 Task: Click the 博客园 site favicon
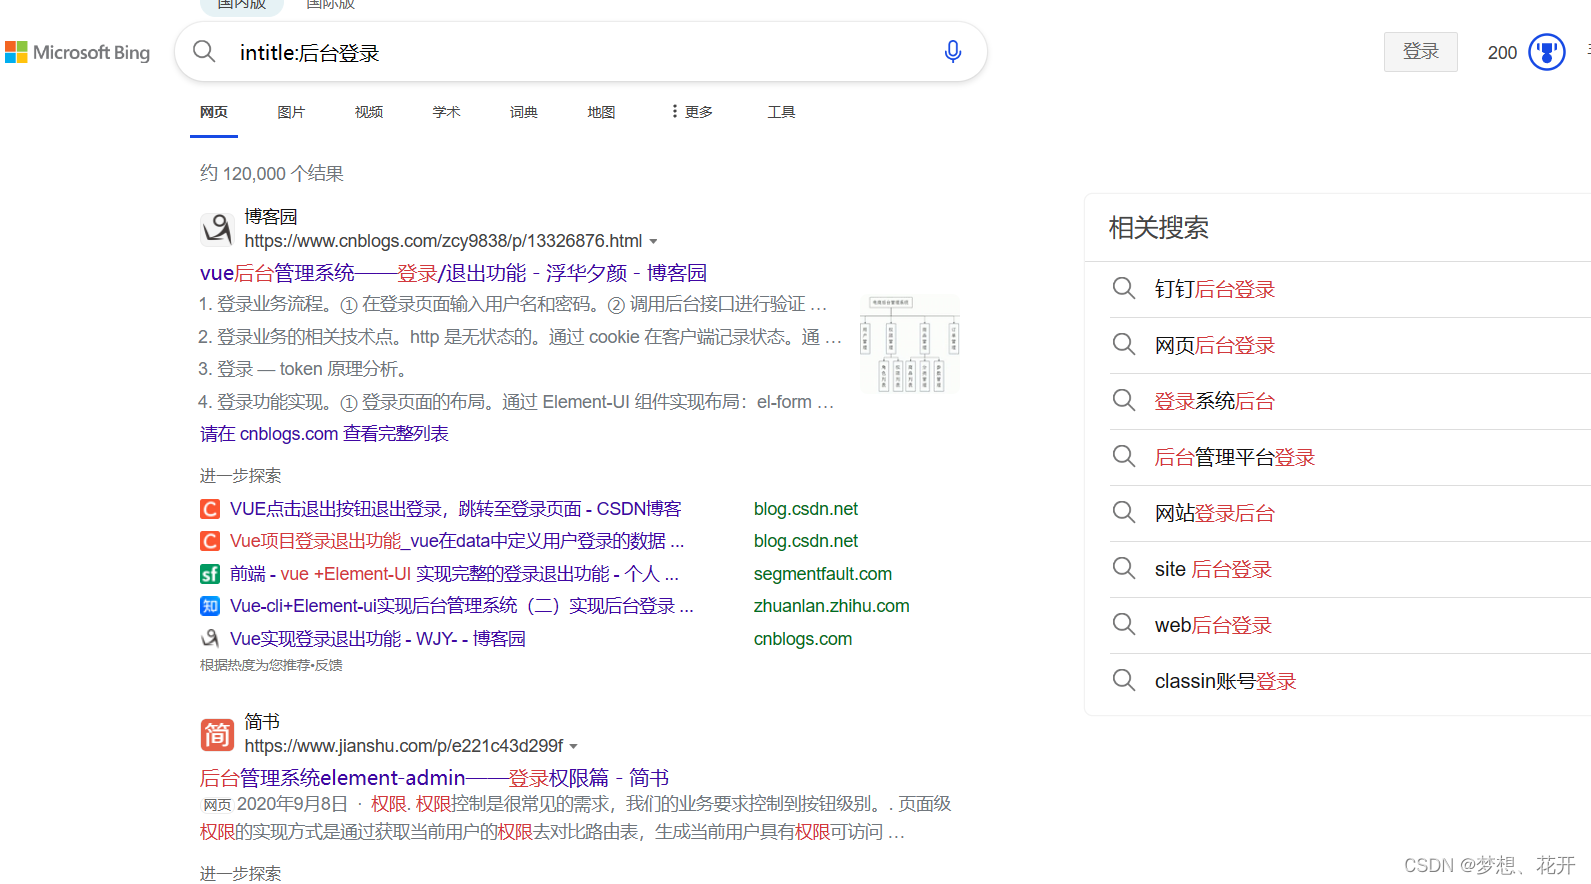(x=217, y=229)
